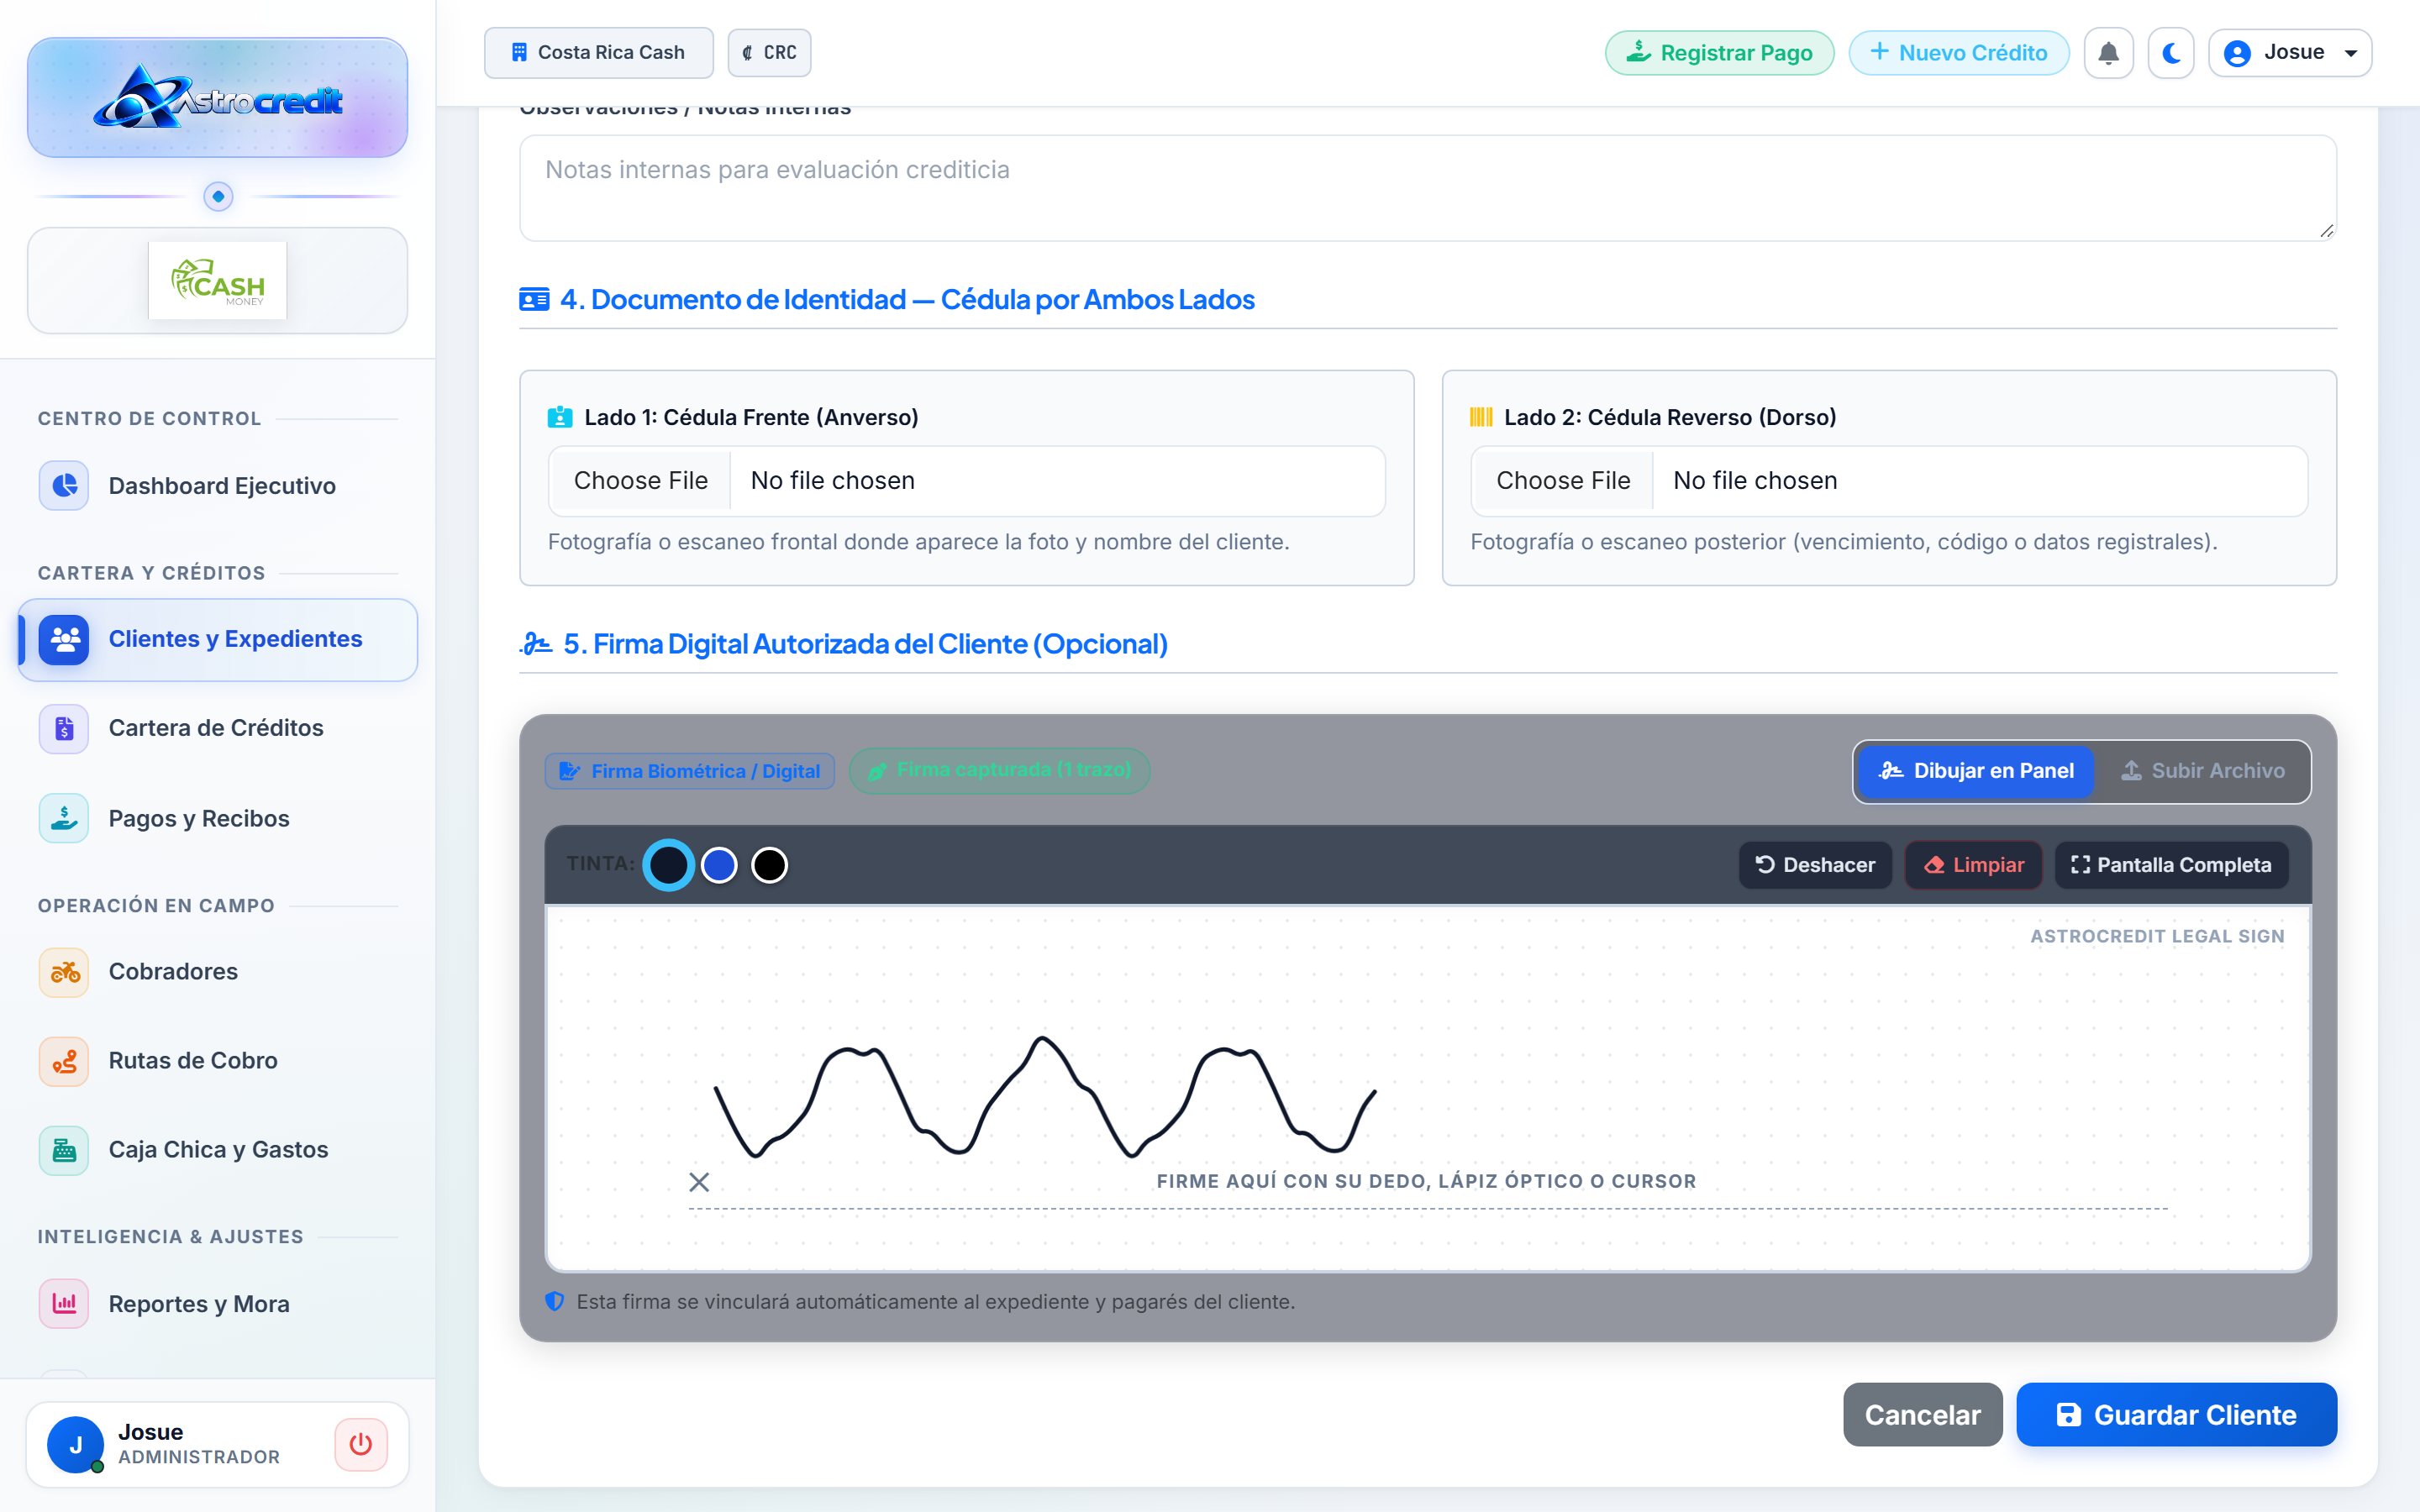The height and width of the screenshot is (1512, 2420).
Task: Toggle dark mode moon icon
Action: [x=2171, y=53]
